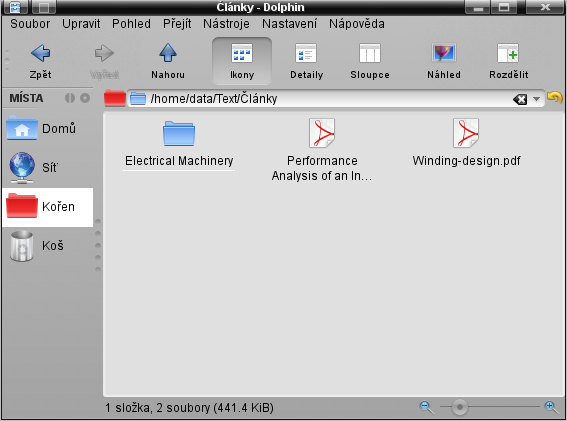Select the Electrical Machinery folder
This screenshot has height=421, width=567.
tap(179, 145)
